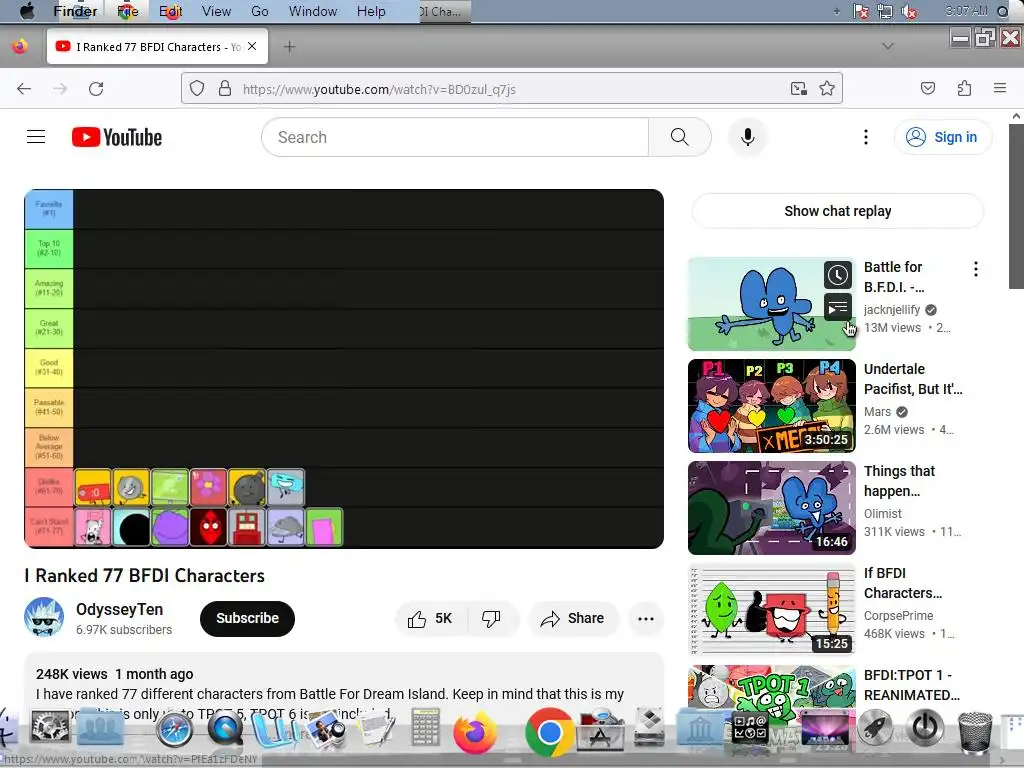Open the Go menu
Screen dimensions: 1024x768
260,11
